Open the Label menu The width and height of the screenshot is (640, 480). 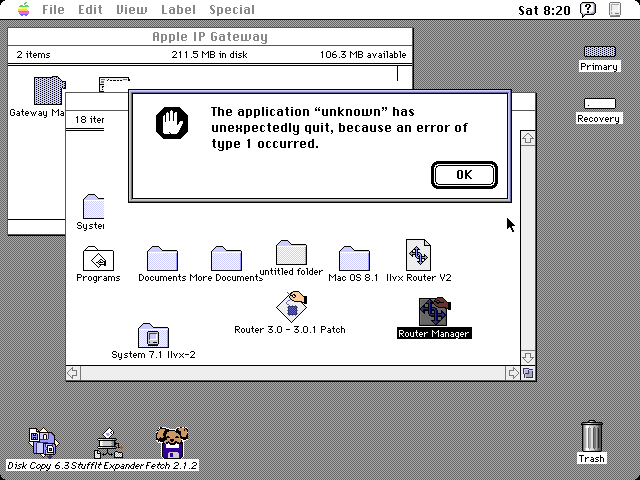click(x=178, y=9)
